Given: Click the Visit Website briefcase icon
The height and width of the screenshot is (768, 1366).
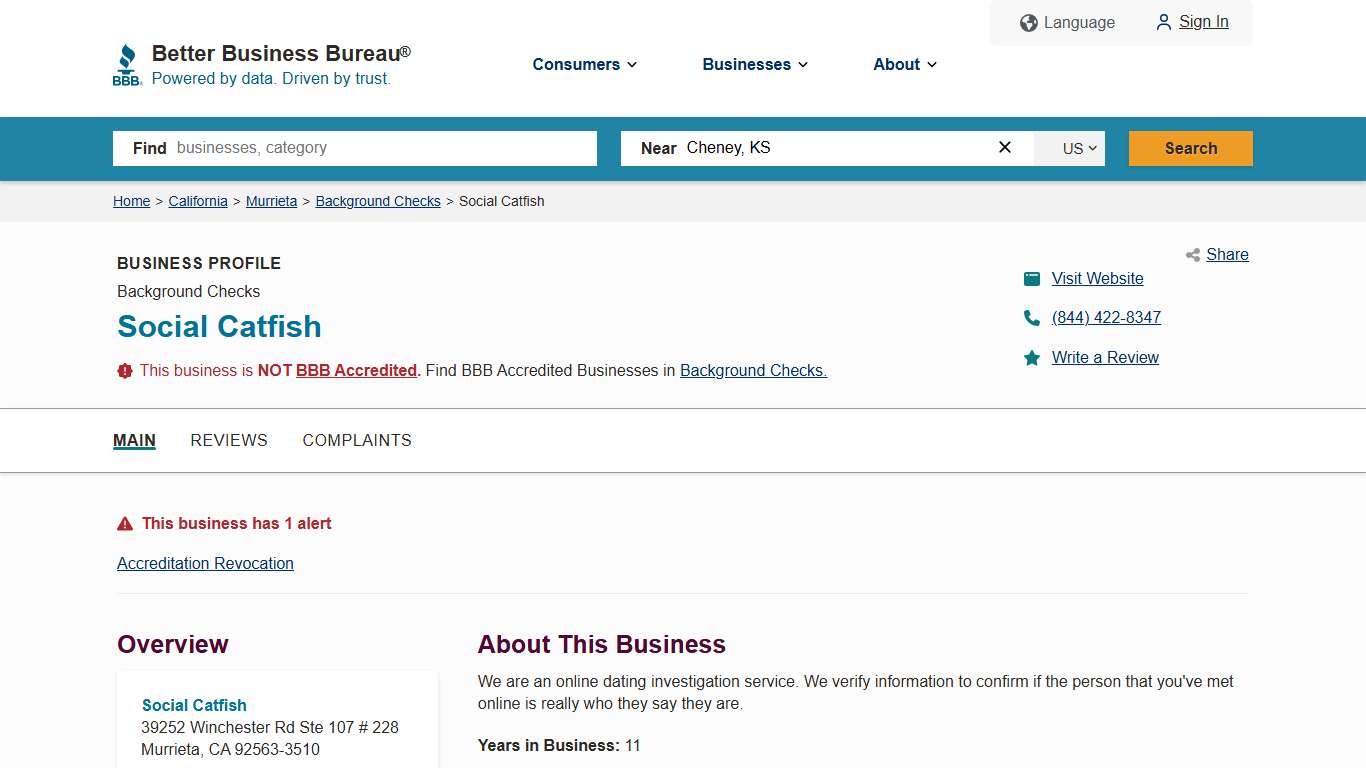Looking at the screenshot, I should point(1031,278).
